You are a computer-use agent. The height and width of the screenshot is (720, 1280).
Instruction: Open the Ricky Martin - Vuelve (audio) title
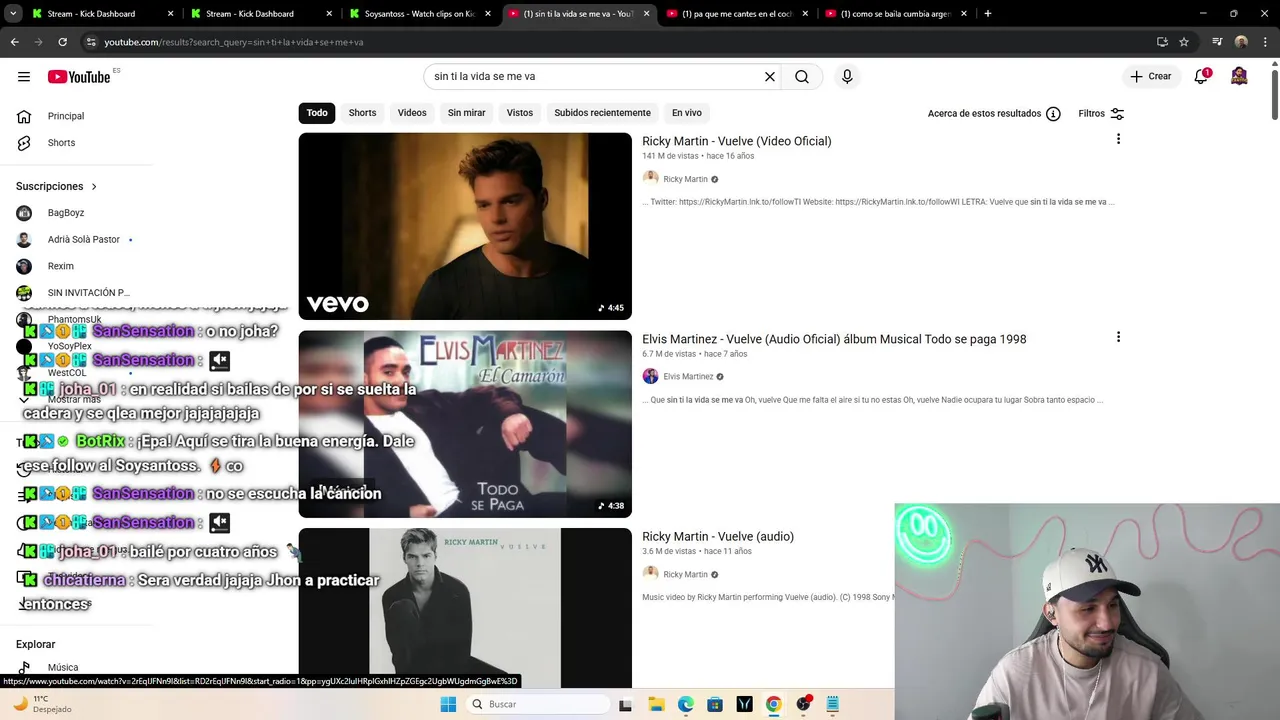(718, 537)
